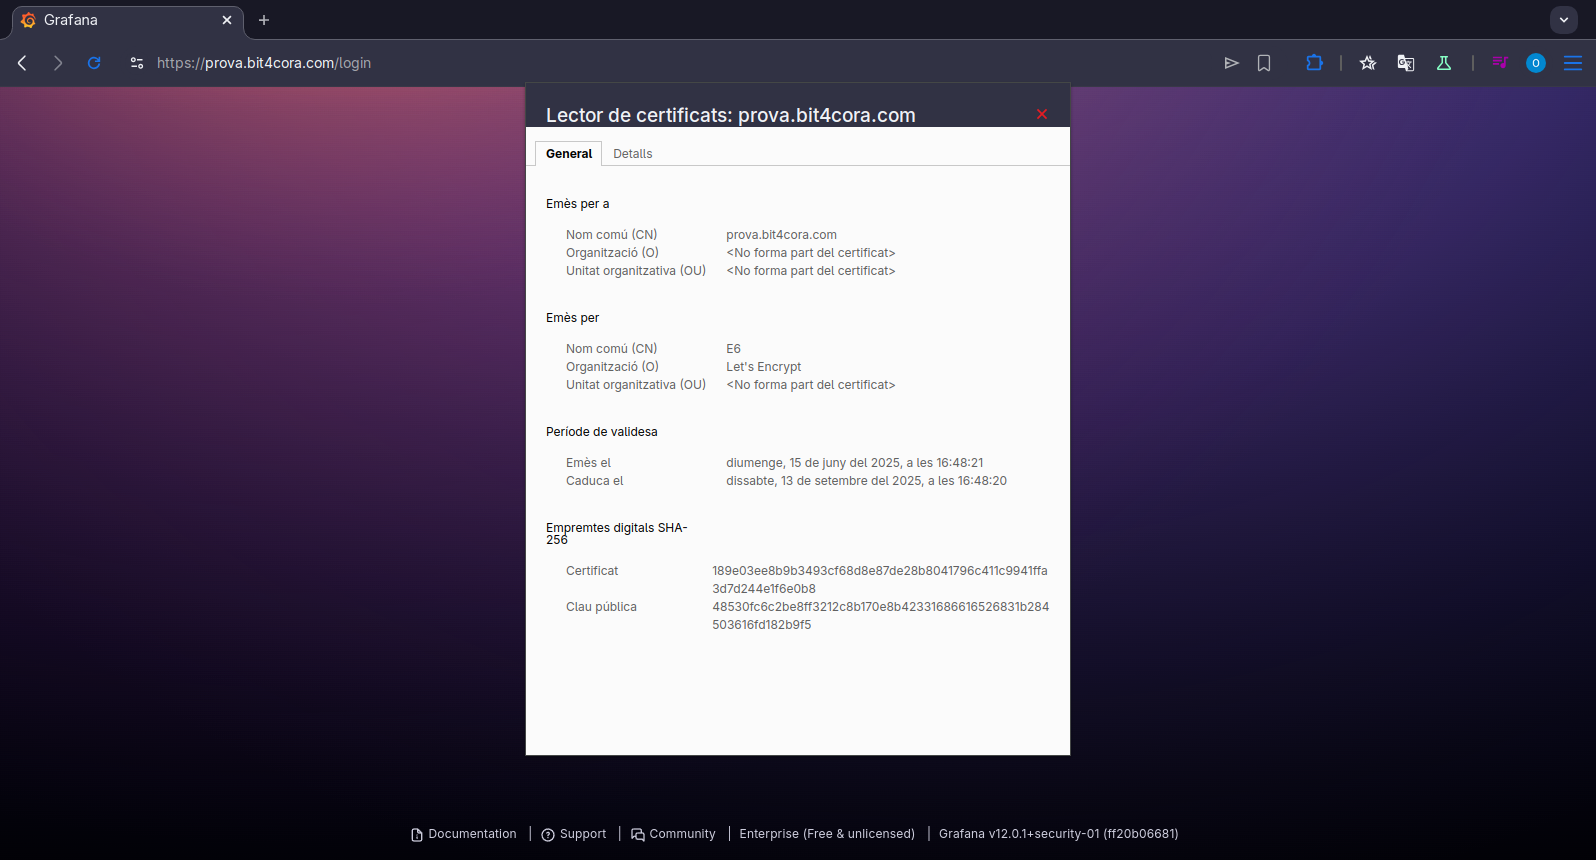This screenshot has width=1596, height=860.
Task: Click the Empremtes digitals SHA-256 heading
Action: tap(617, 534)
